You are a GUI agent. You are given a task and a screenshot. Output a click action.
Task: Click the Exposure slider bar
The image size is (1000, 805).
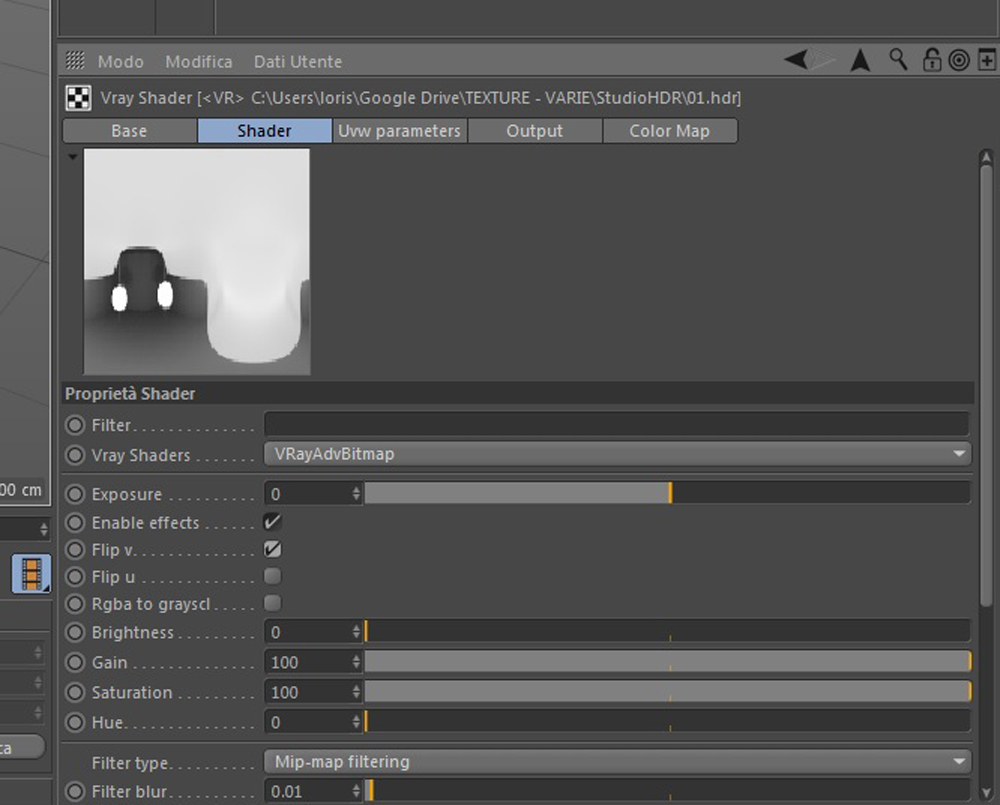(x=667, y=493)
